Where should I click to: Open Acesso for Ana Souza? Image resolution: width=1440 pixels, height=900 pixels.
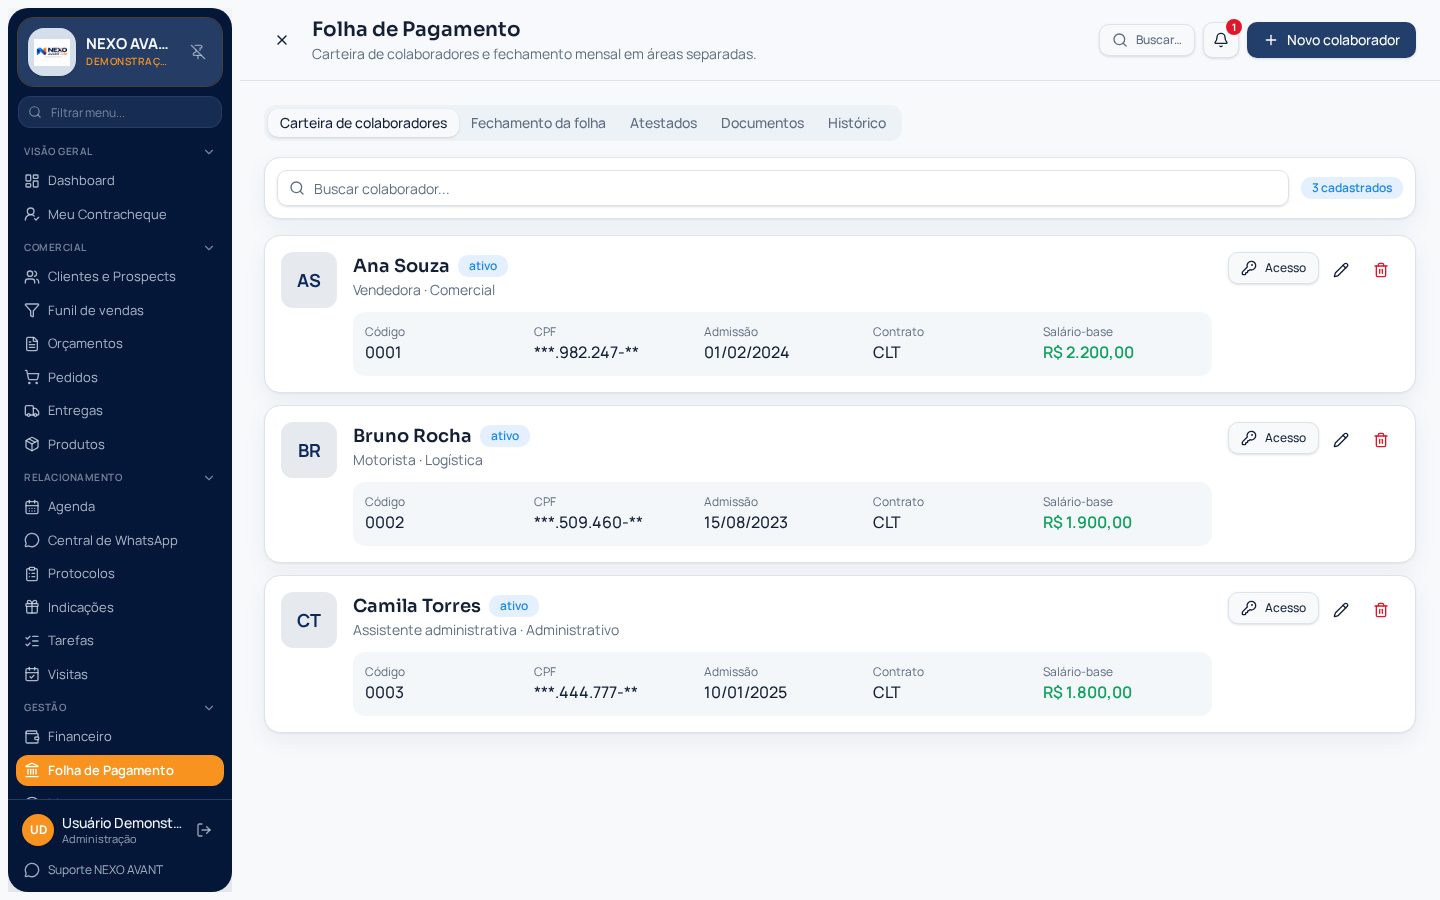pyautogui.click(x=1273, y=268)
